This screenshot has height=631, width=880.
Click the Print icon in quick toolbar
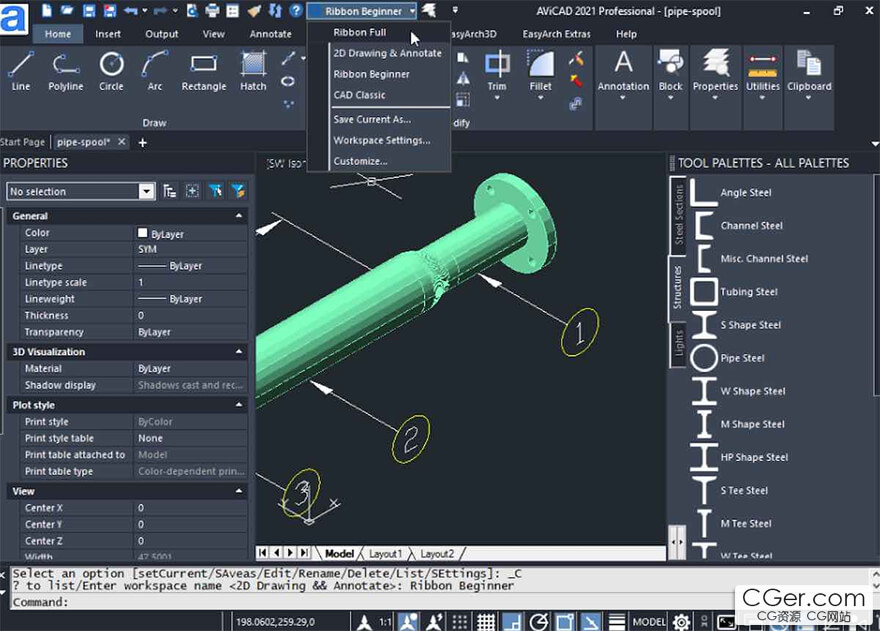tap(212, 10)
